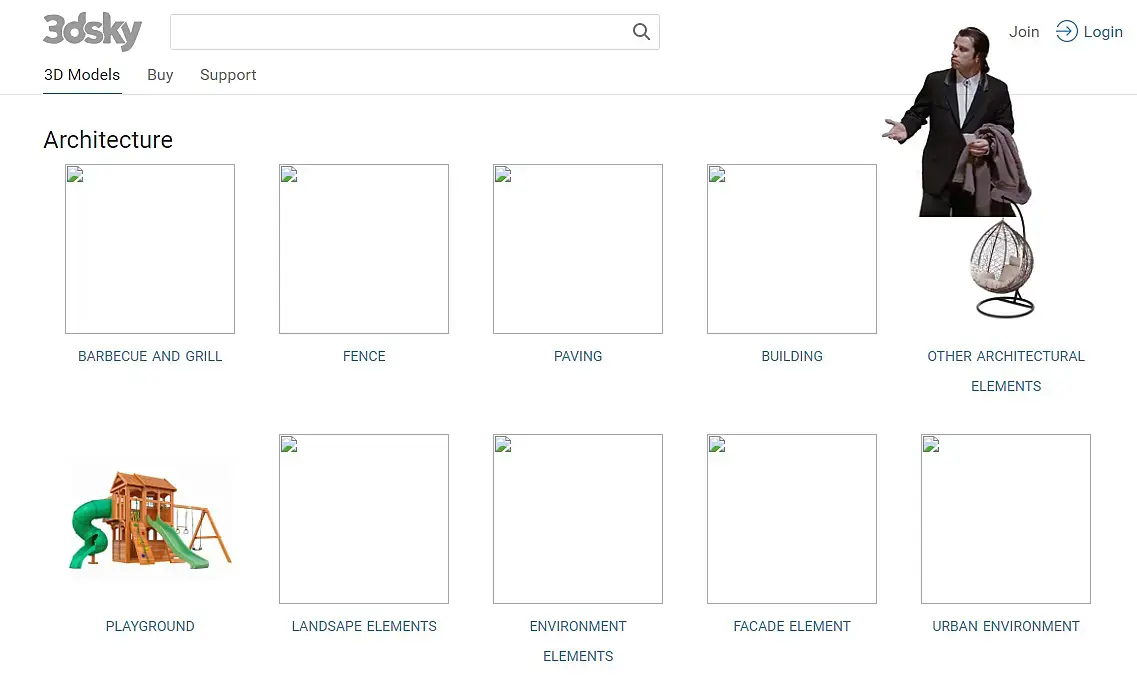This screenshot has width=1137, height=679.
Task: Click the FACADE ELEMENT label
Action: [x=792, y=626]
